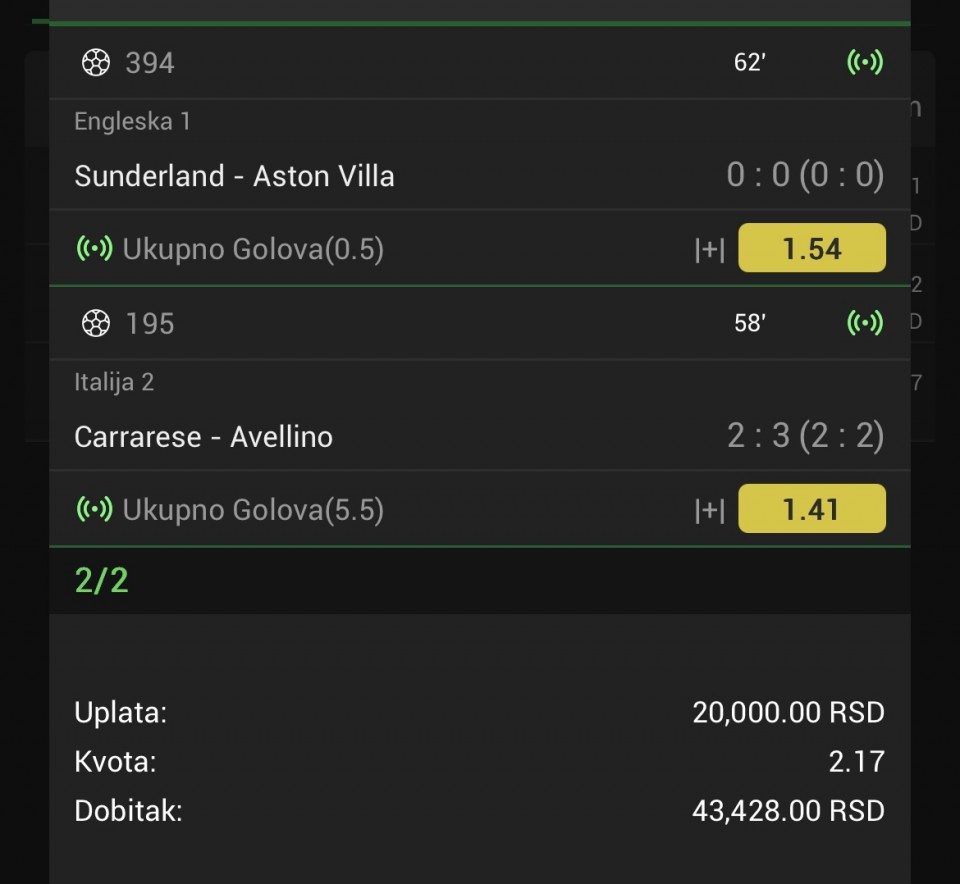Click the |+| icon beside 1.54 odds
Image resolution: width=960 pixels, height=884 pixels.
point(710,249)
